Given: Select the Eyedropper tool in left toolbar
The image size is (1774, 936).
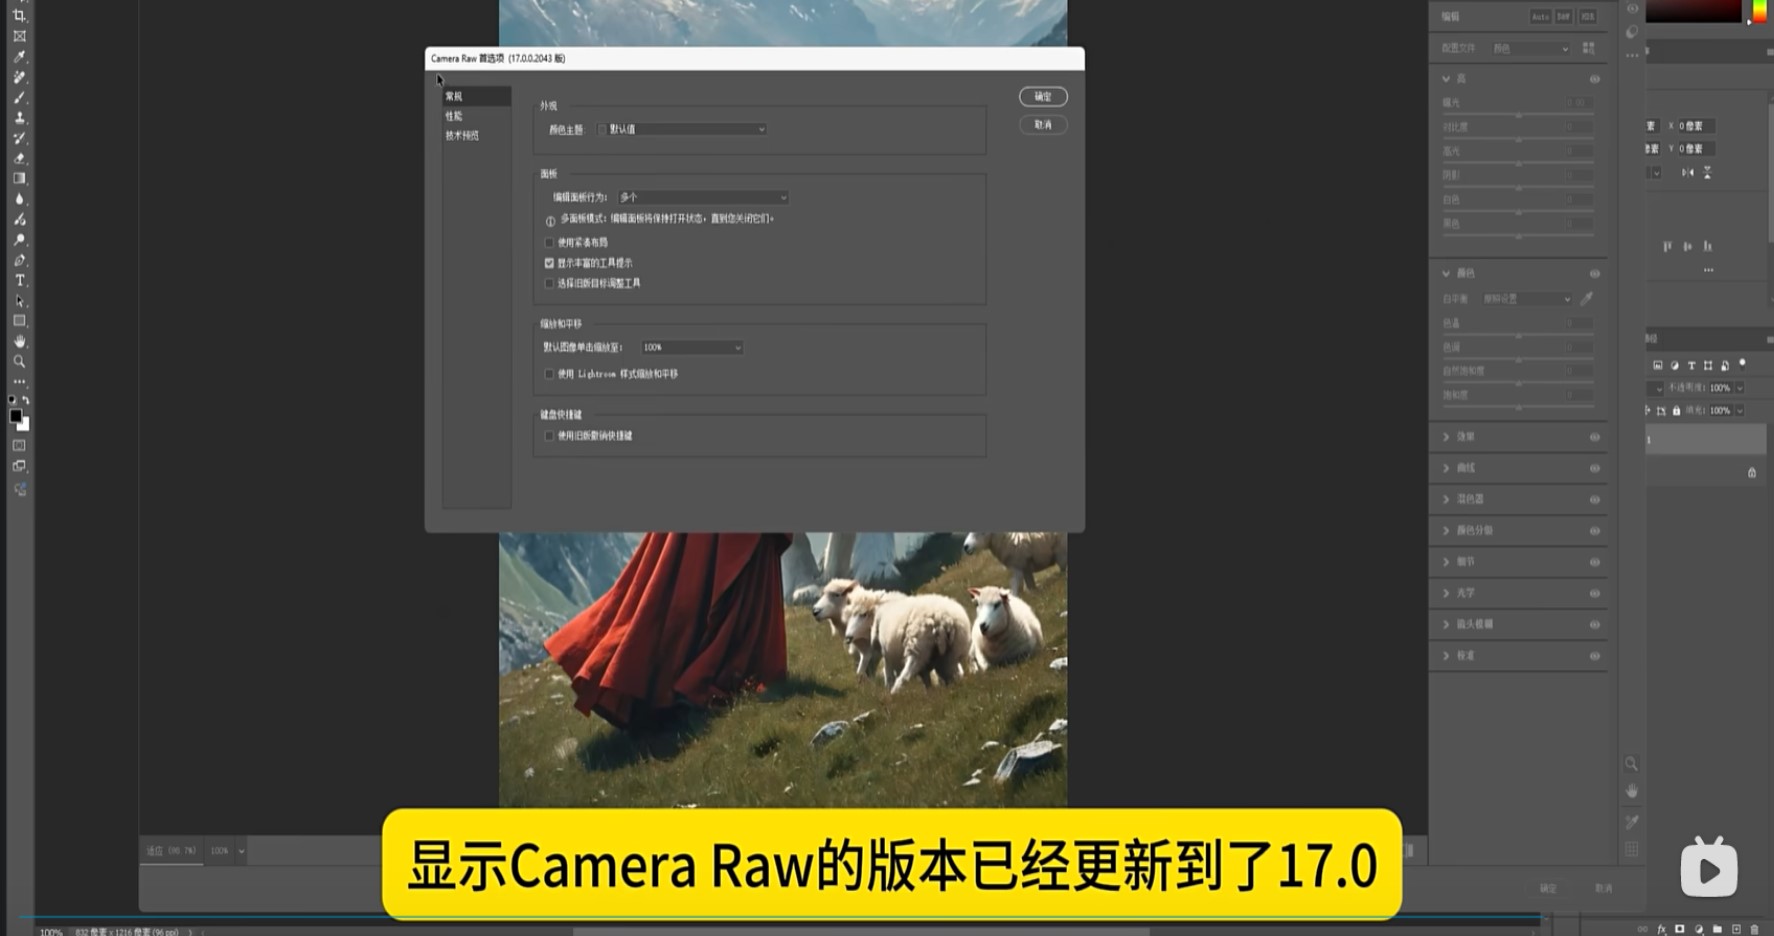Looking at the screenshot, I should pyautogui.click(x=19, y=57).
